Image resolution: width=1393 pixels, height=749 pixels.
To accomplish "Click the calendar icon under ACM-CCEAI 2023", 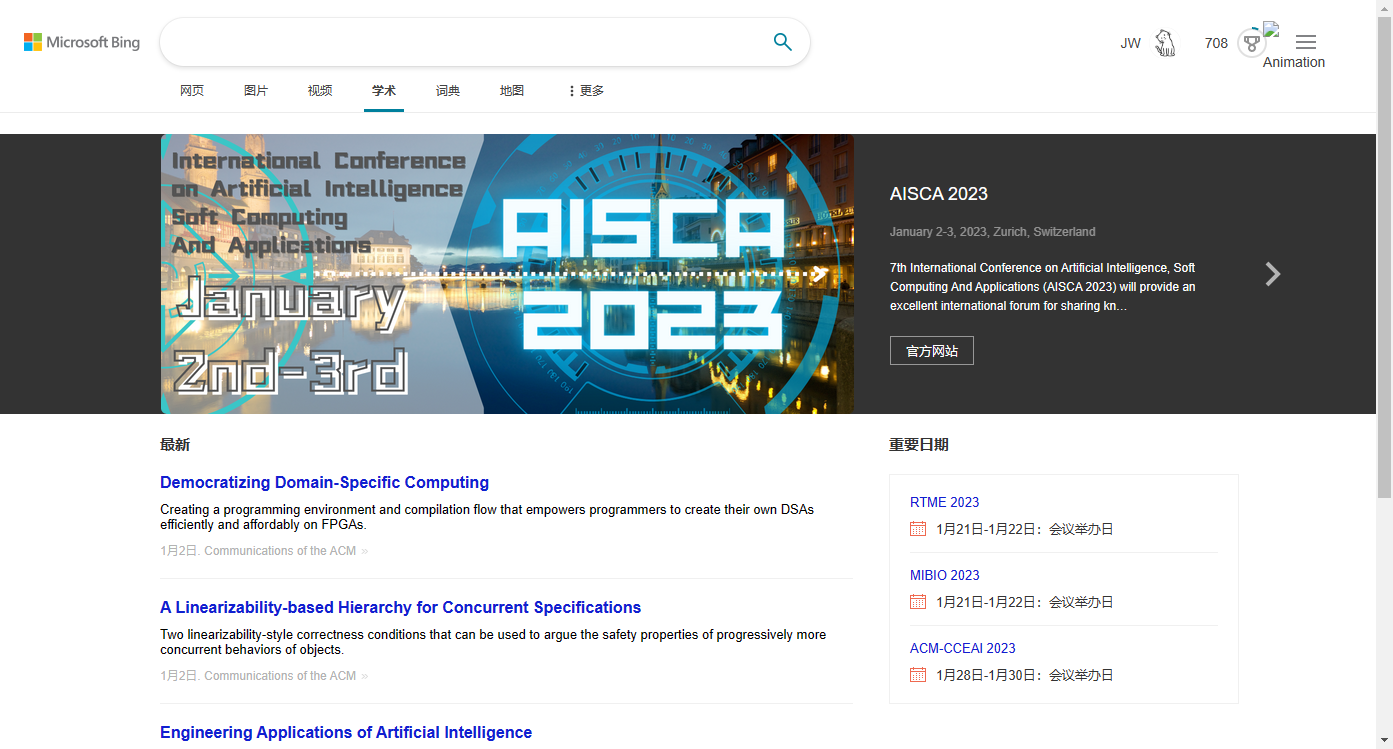I will 918,675.
